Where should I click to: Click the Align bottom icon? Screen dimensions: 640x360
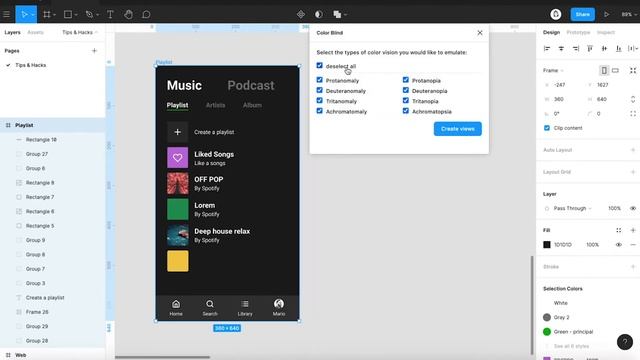pyautogui.click(x=618, y=49)
